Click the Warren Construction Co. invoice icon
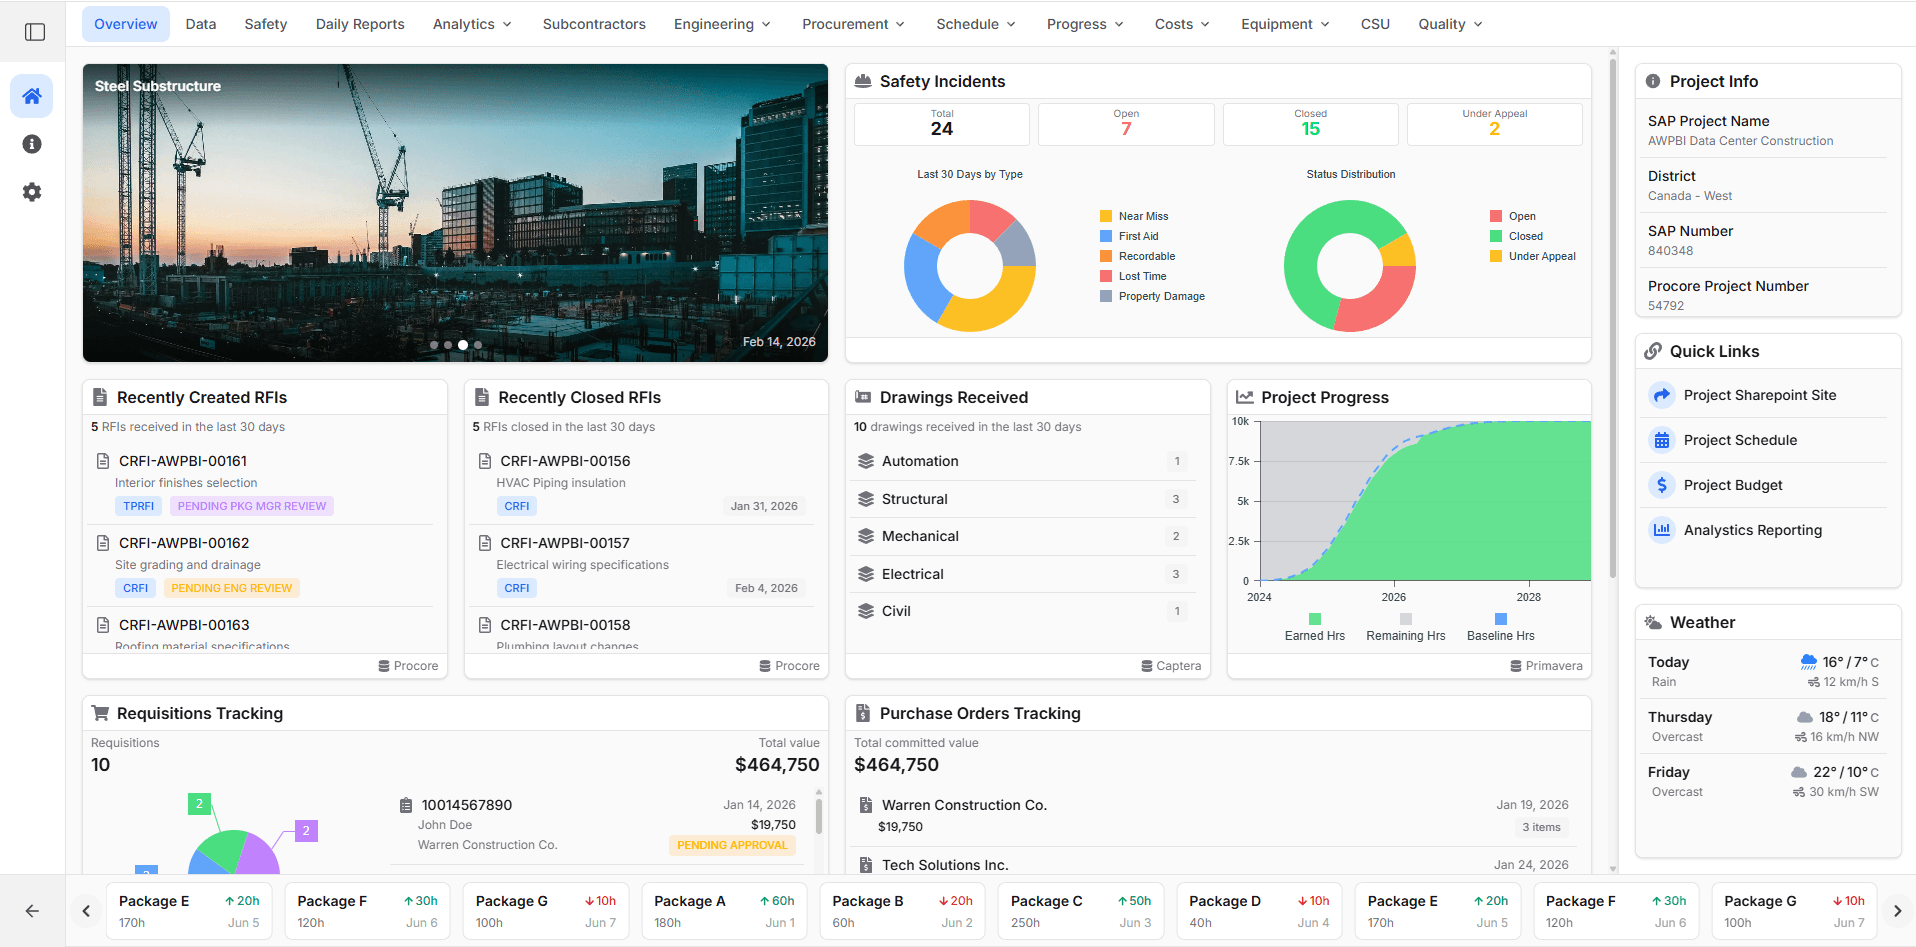The width and height of the screenshot is (1916, 947). point(865,805)
